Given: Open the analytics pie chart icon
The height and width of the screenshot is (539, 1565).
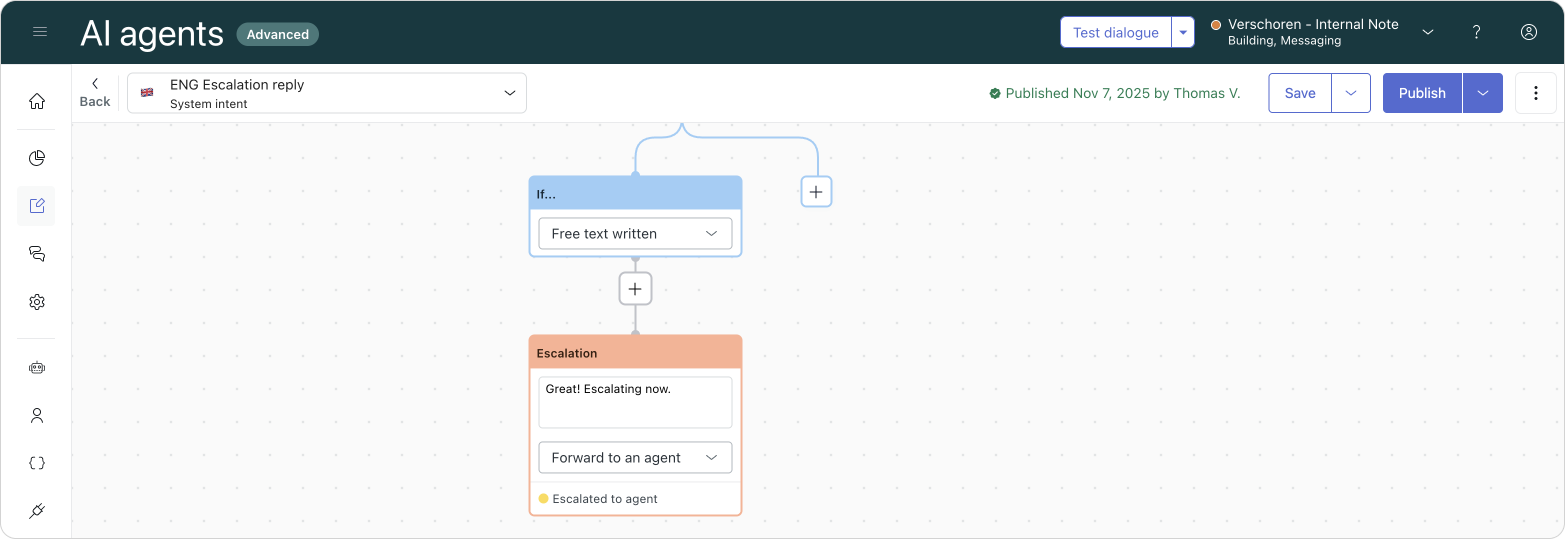Looking at the screenshot, I should tap(37, 158).
